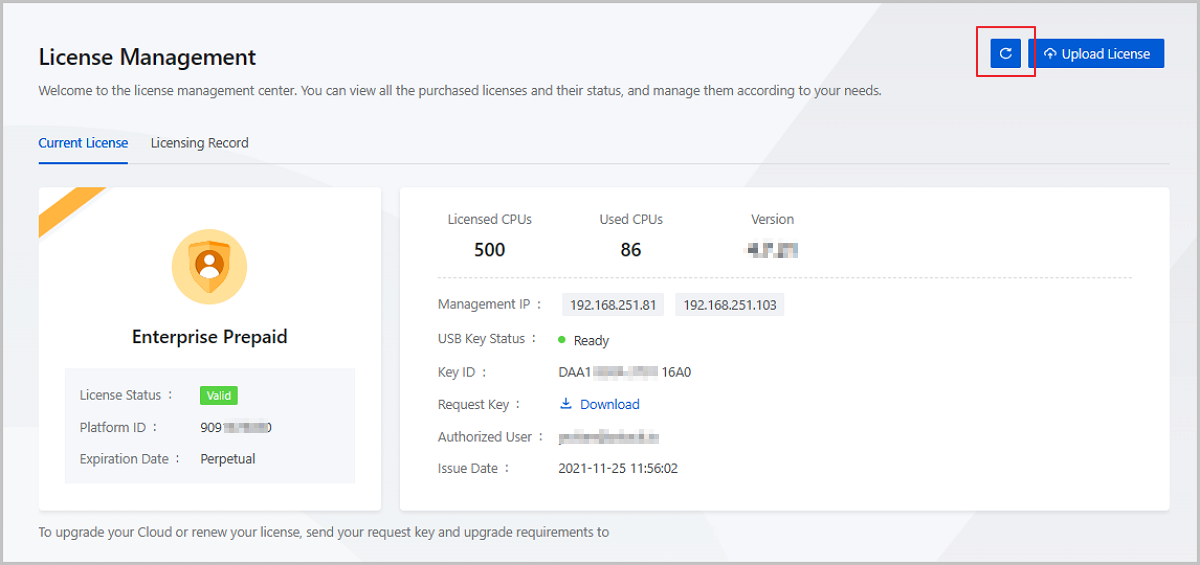Screen dimensions: 1200x565
Task: Click the Perpetual expiration date value
Action: click(227, 459)
